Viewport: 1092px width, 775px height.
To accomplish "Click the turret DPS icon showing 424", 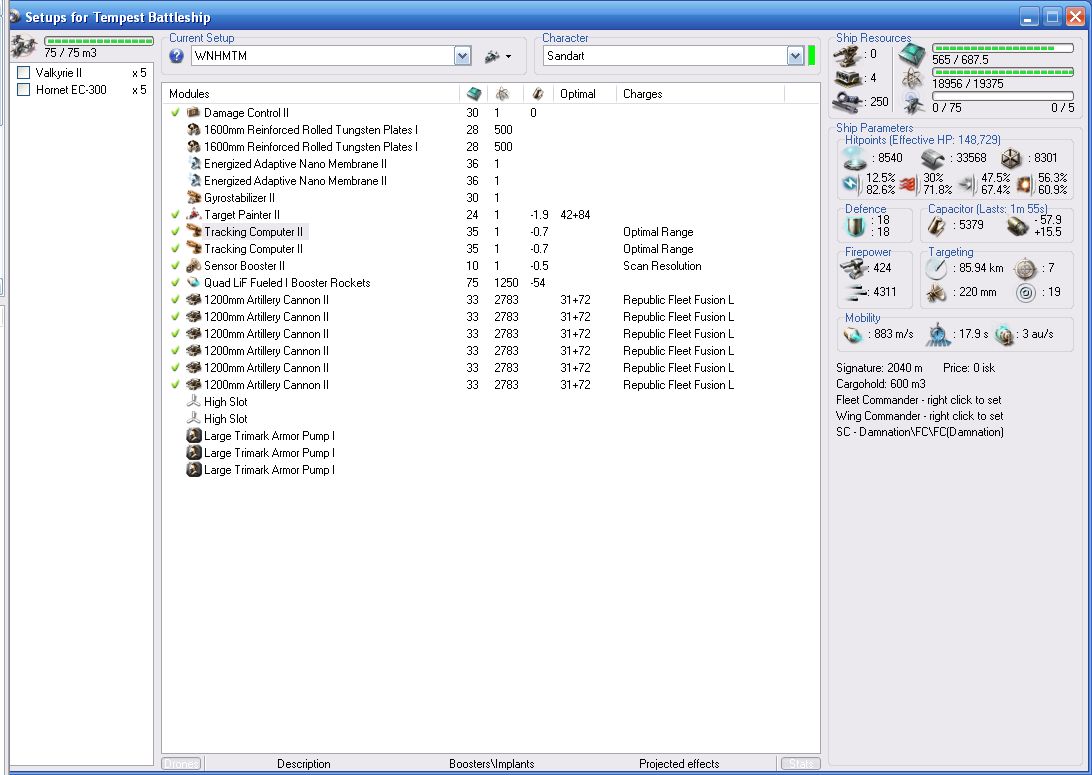I will coord(854,268).
